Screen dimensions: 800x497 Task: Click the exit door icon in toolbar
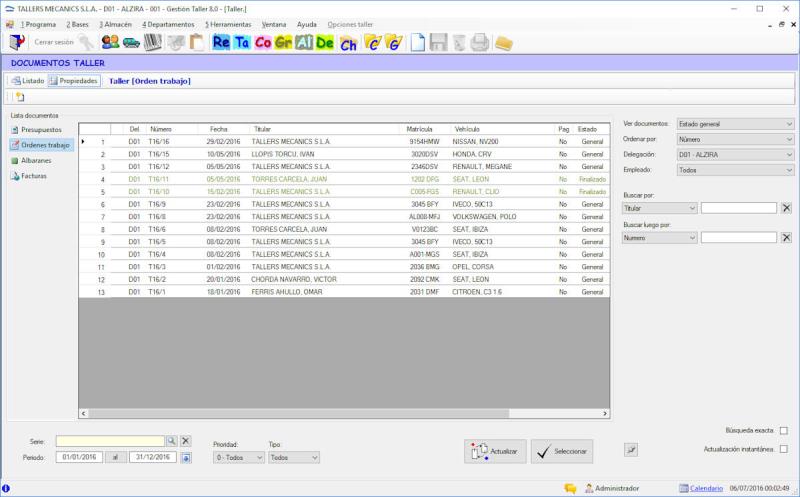[x=17, y=42]
